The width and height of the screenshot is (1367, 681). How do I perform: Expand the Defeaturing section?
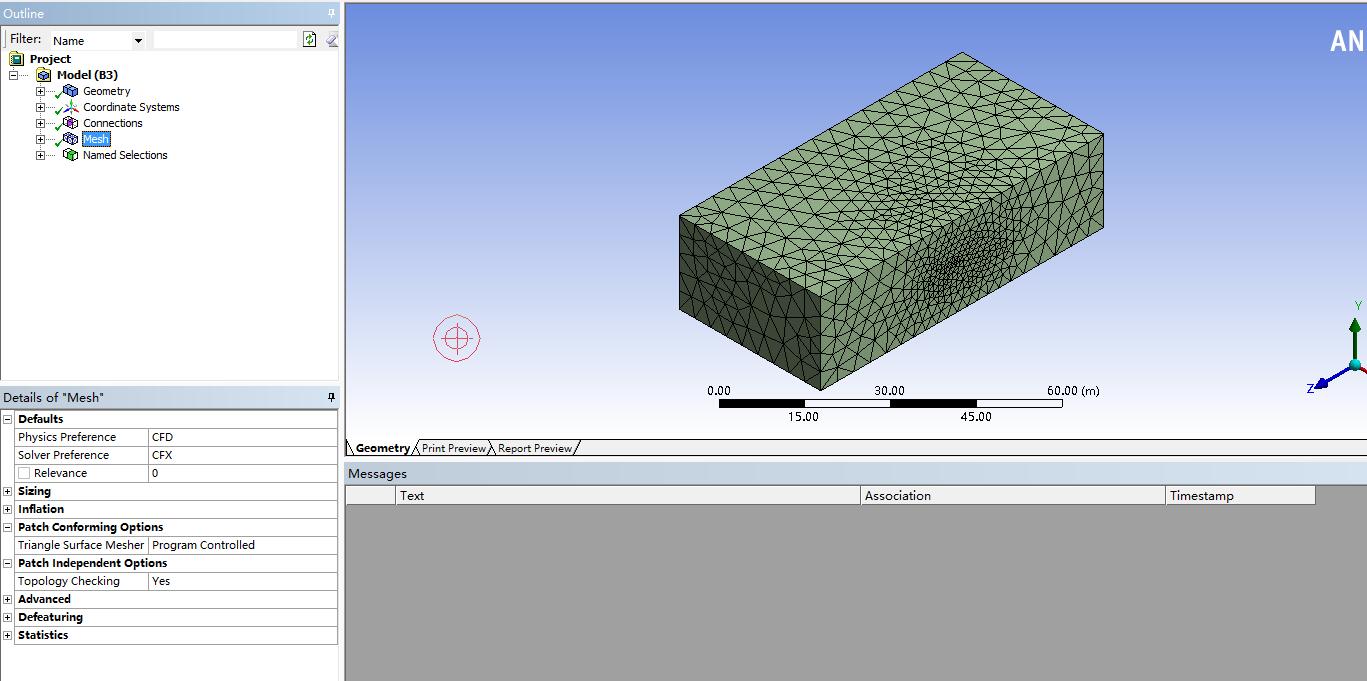click(8, 617)
